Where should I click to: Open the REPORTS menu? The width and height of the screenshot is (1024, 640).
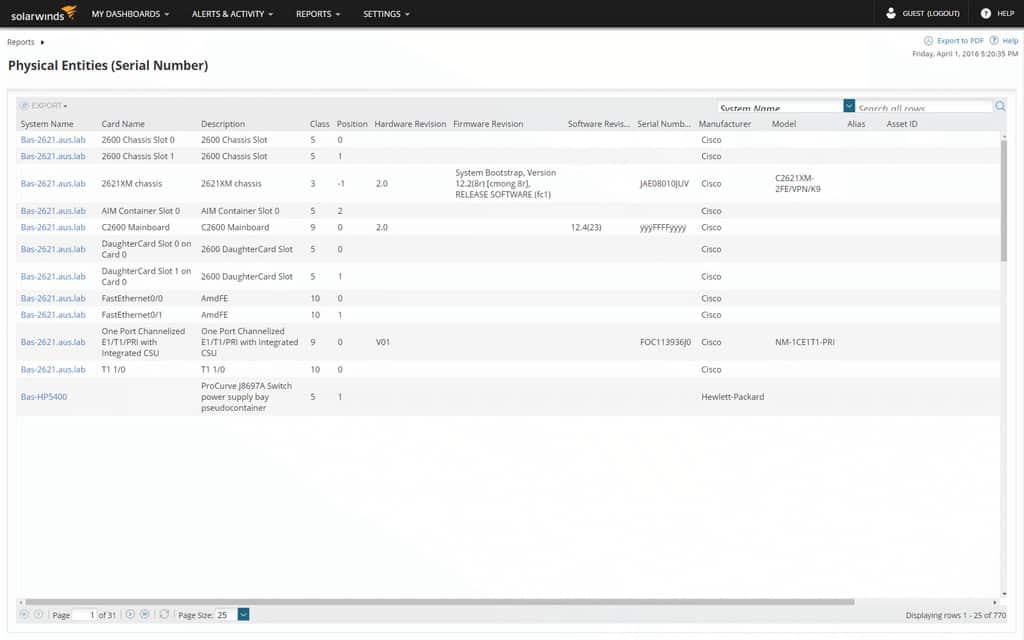coord(316,13)
